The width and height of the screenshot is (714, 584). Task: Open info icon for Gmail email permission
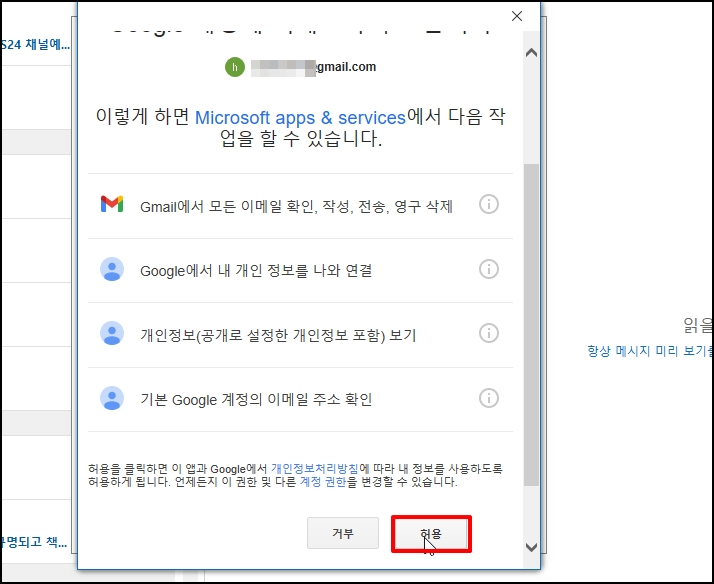(489, 204)
